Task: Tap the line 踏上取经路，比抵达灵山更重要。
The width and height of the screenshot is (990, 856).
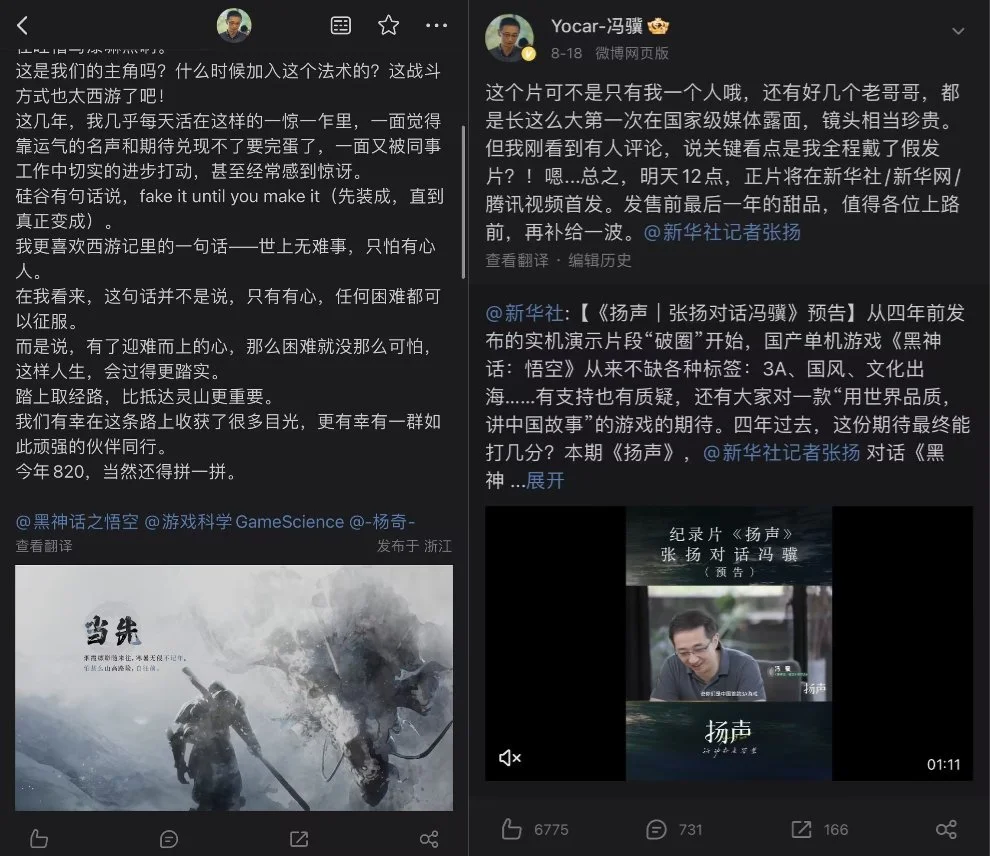Action: tap(146, 396)
